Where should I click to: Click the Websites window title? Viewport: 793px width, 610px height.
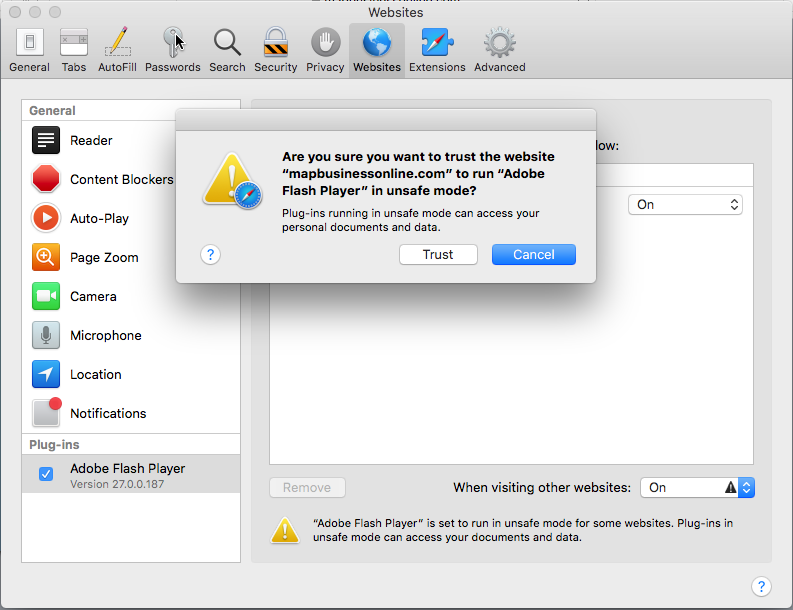(395, 12)
